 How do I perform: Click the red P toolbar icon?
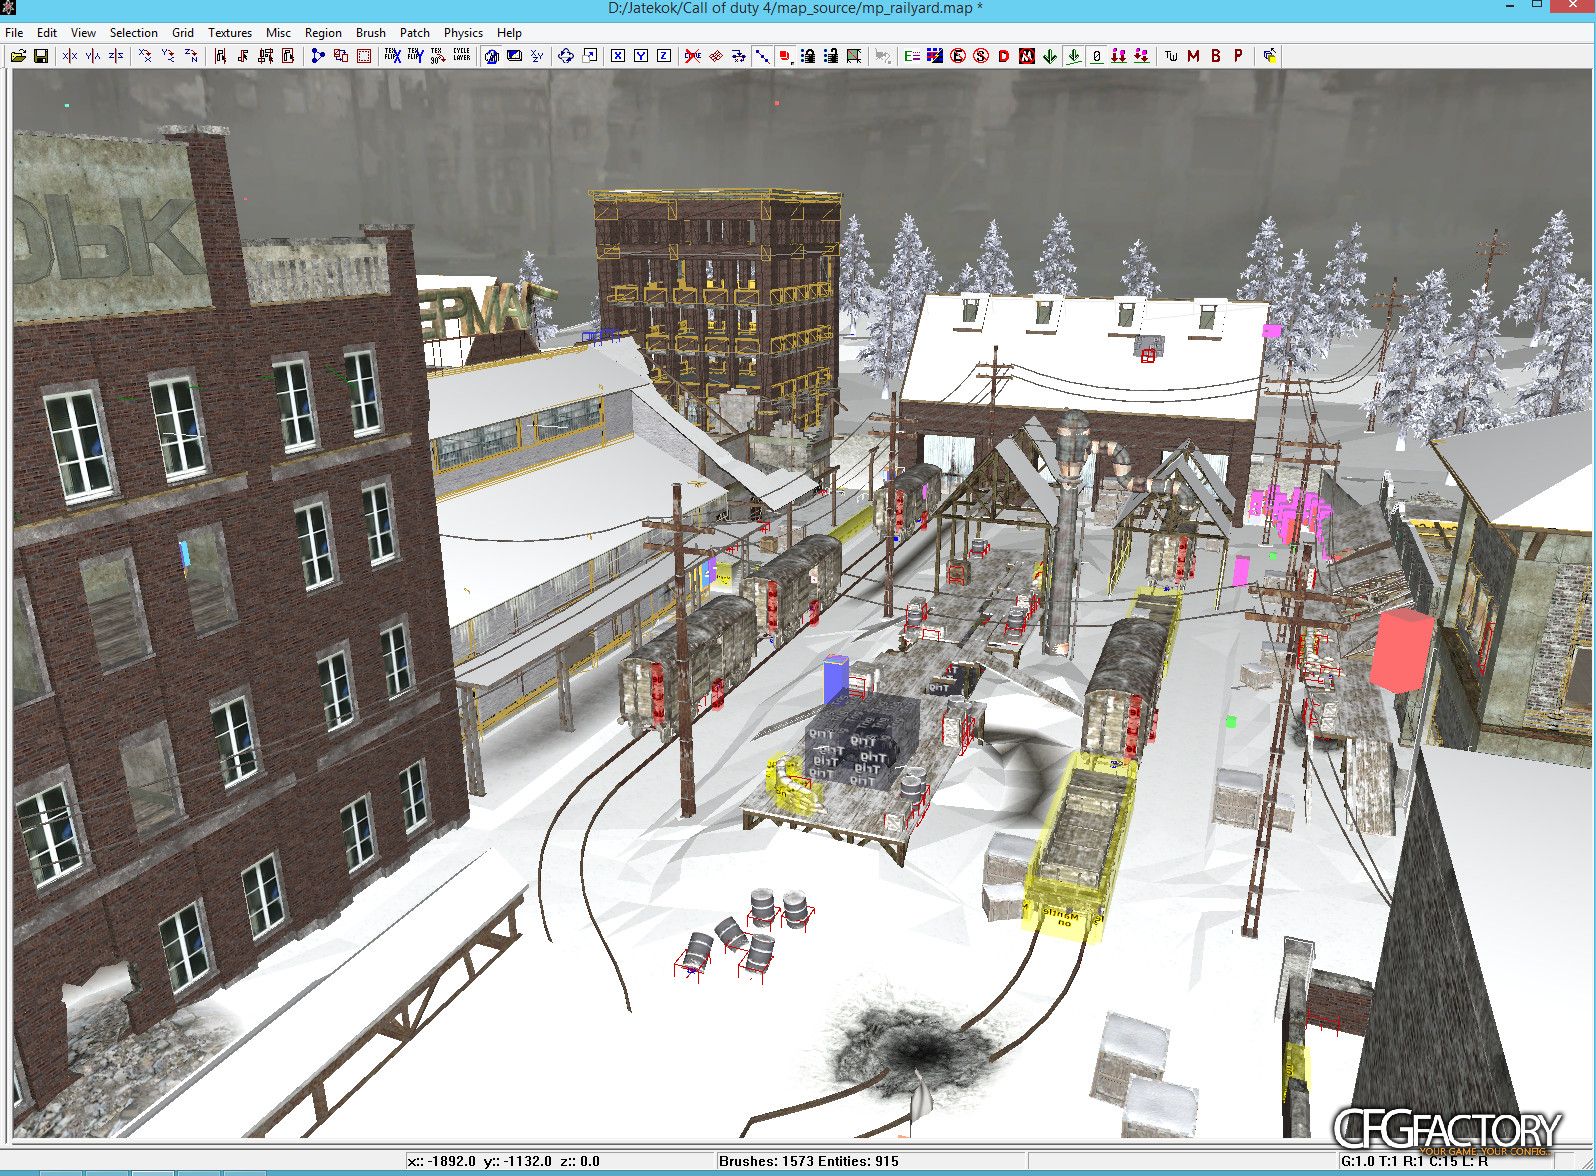[1238, 56]
